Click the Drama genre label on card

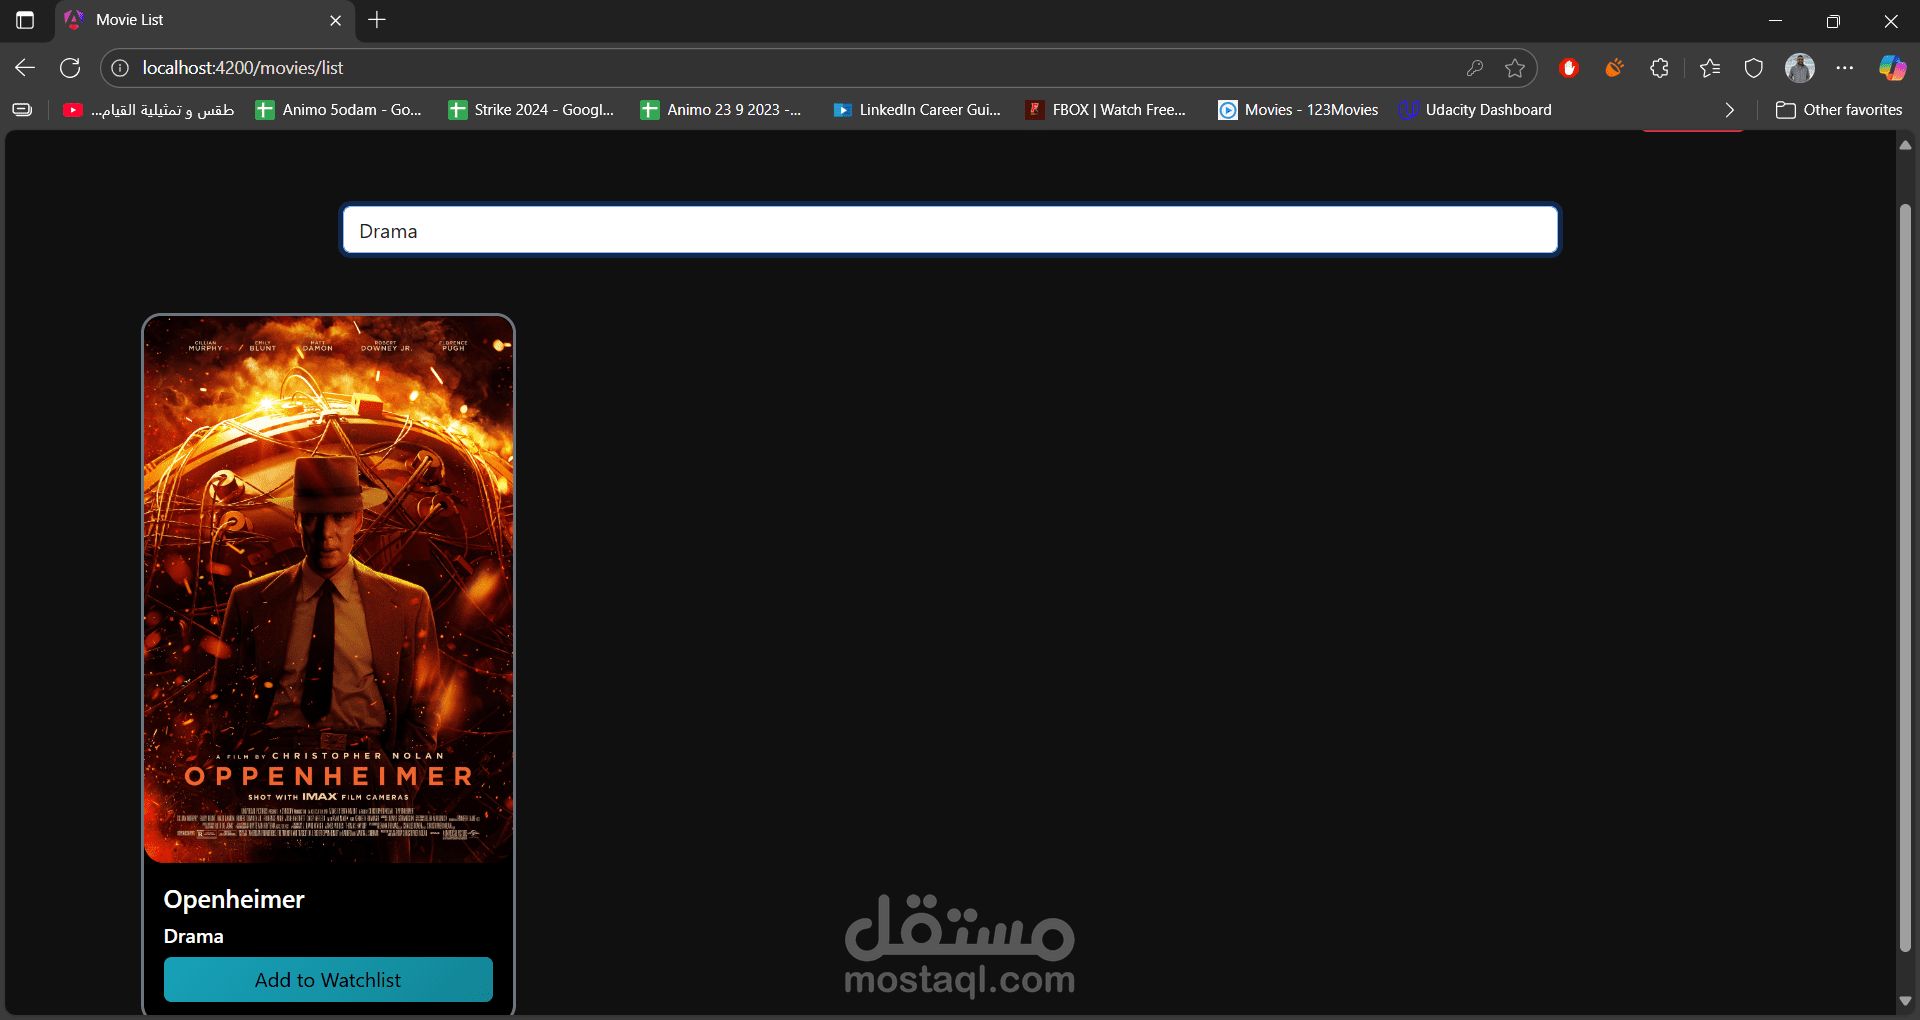[x=194, y=936]
